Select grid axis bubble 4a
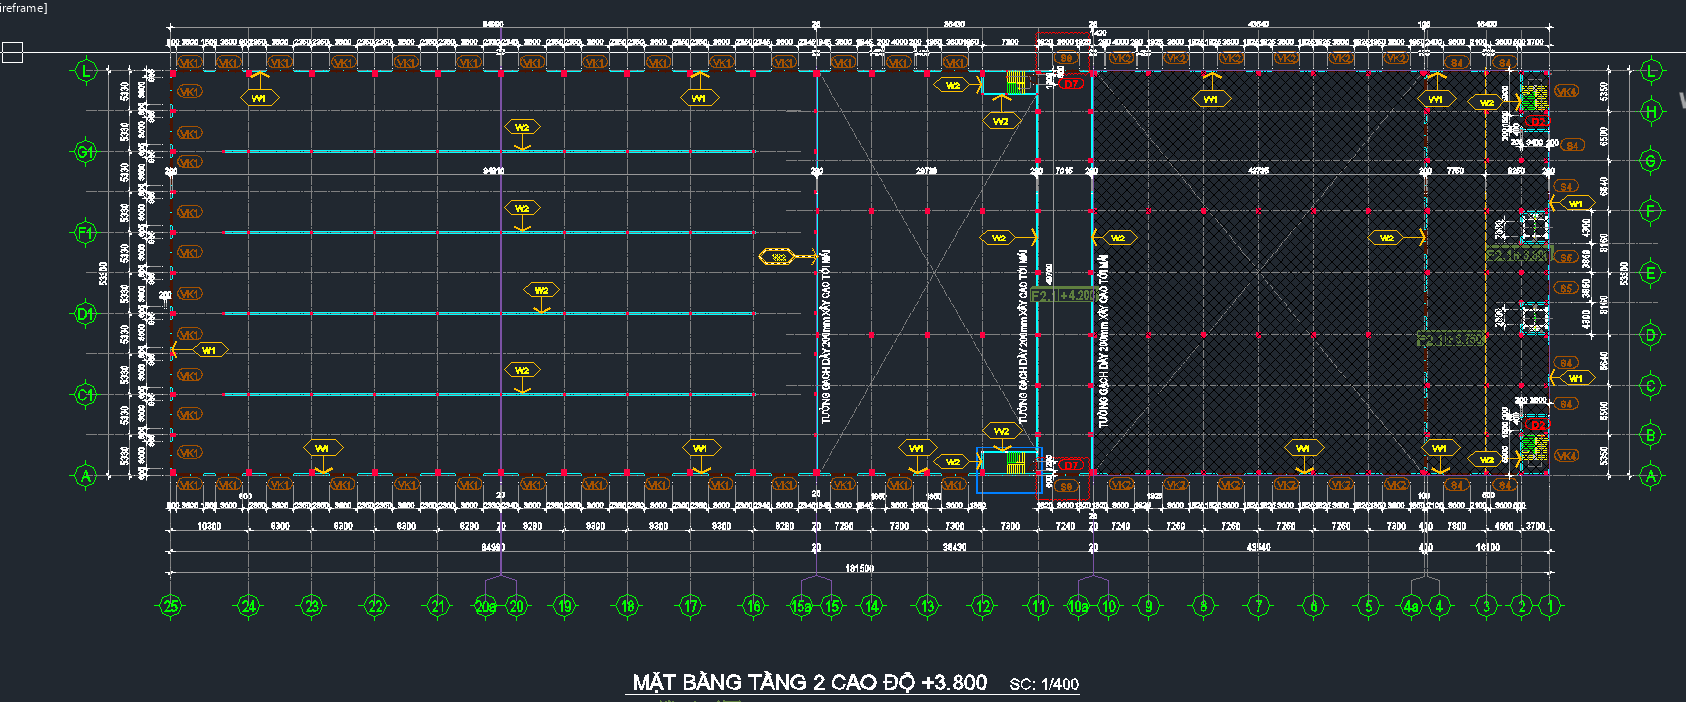This screenshot has height=702, width=1686. pyautogui.click(x=1411, y=606)
